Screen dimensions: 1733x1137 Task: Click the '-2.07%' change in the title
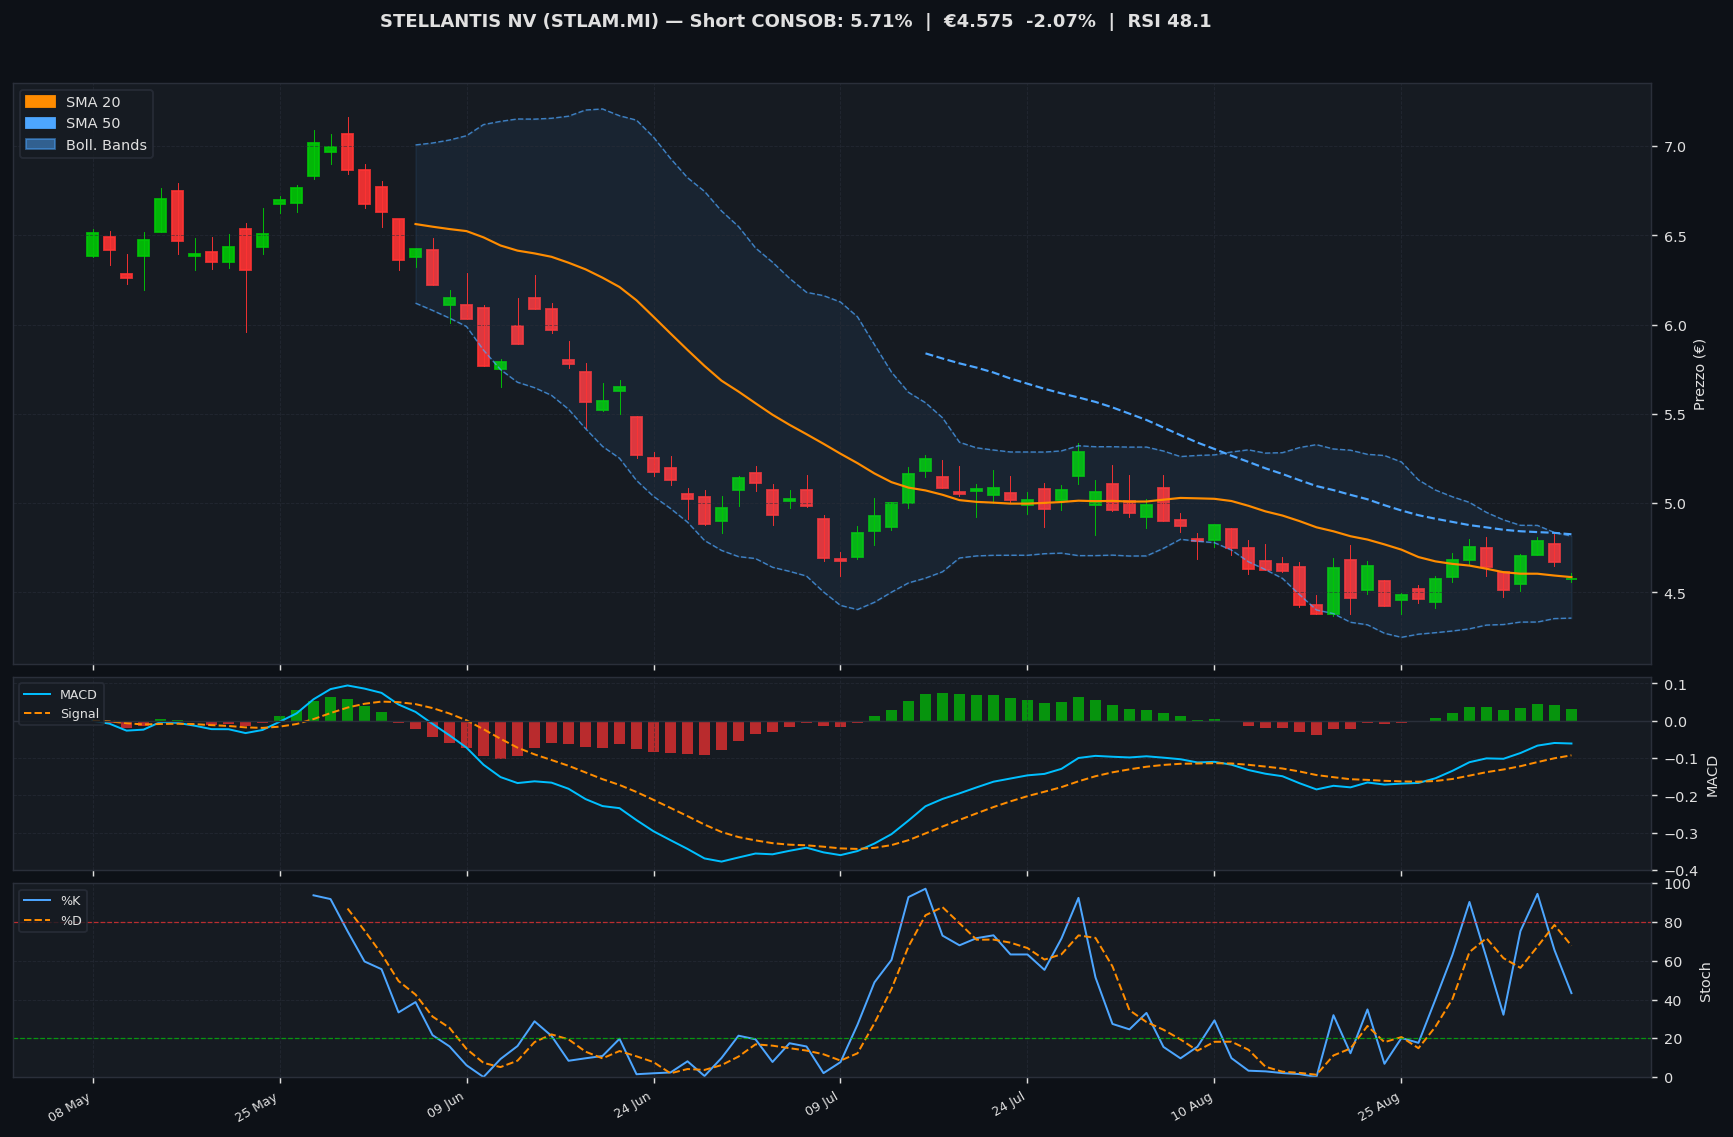1061,21
